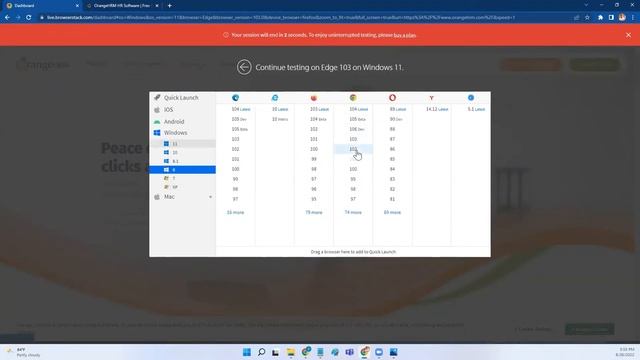Bookmark this page with the star icon
This screenshot has width=640, height=360.
(587, 18)
